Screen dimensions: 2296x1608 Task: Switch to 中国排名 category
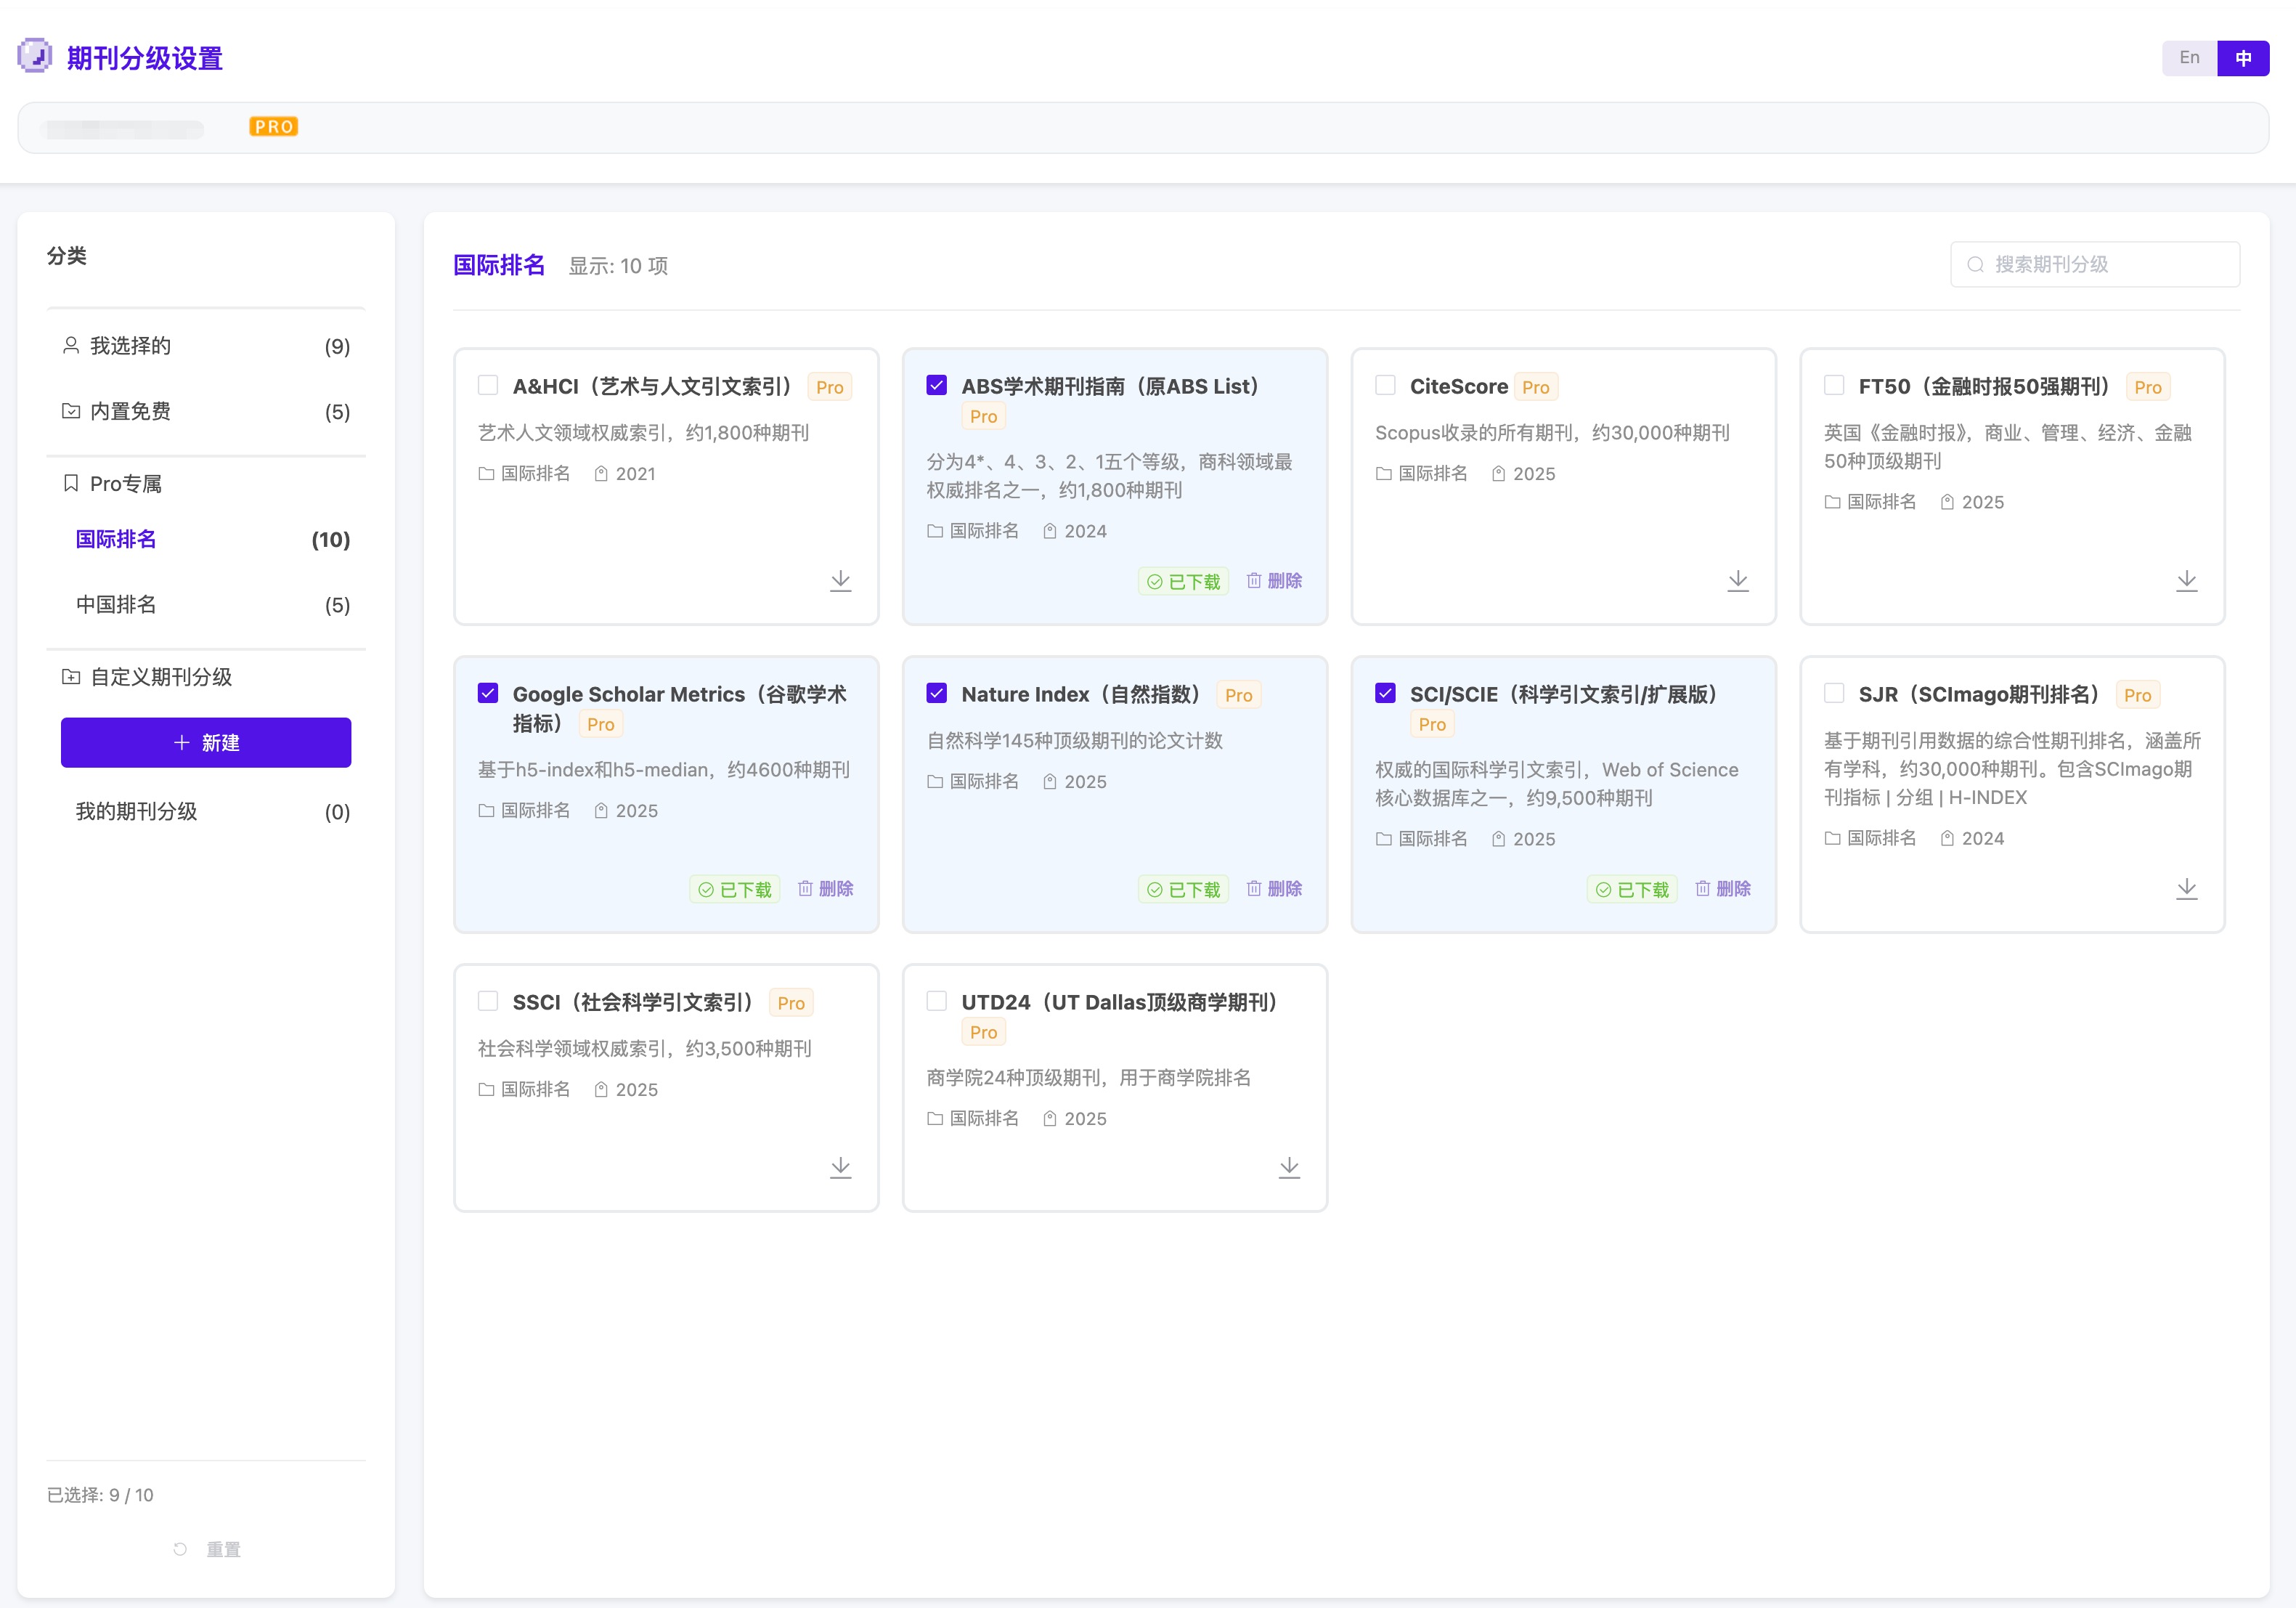pos(116,605)
